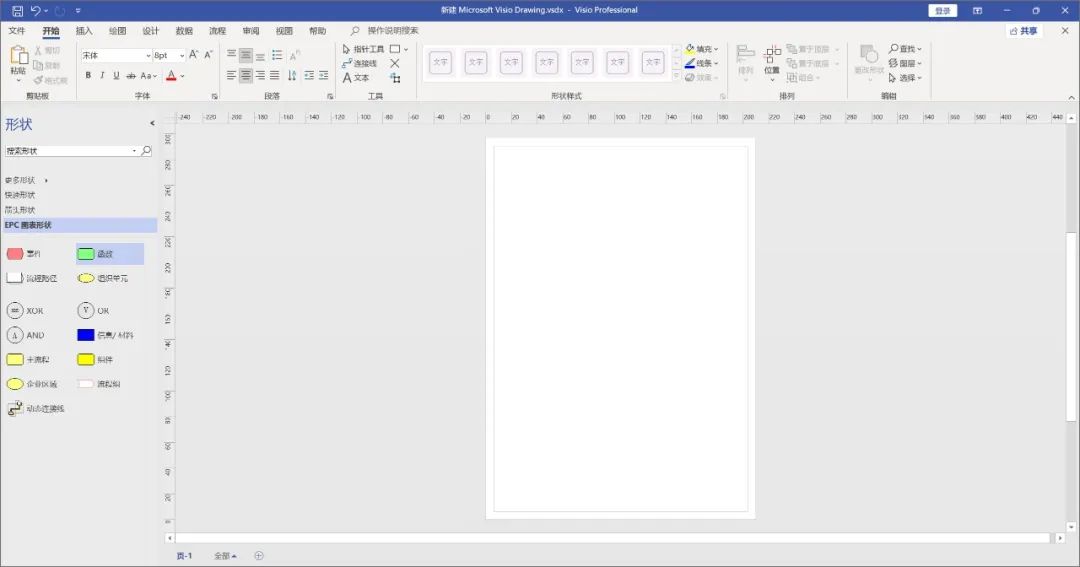The height and width of the screenshot is (567, 1080).
Task: Select the Connector tool (连接线)
Action: coord(360,63)
